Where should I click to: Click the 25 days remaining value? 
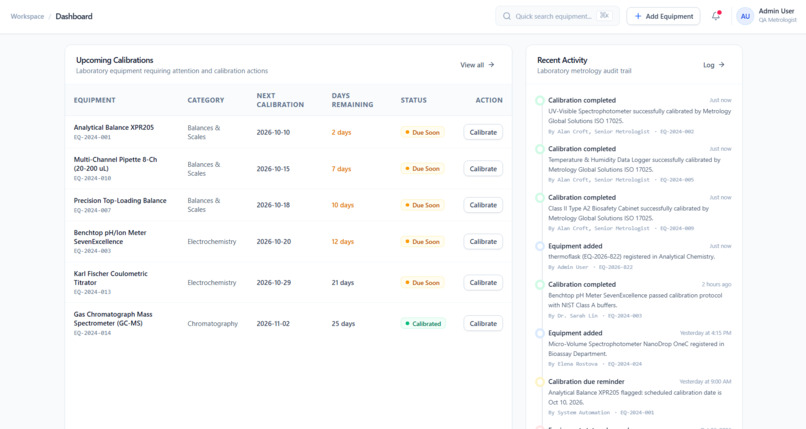pyautogui.click(x=343, y=324)
